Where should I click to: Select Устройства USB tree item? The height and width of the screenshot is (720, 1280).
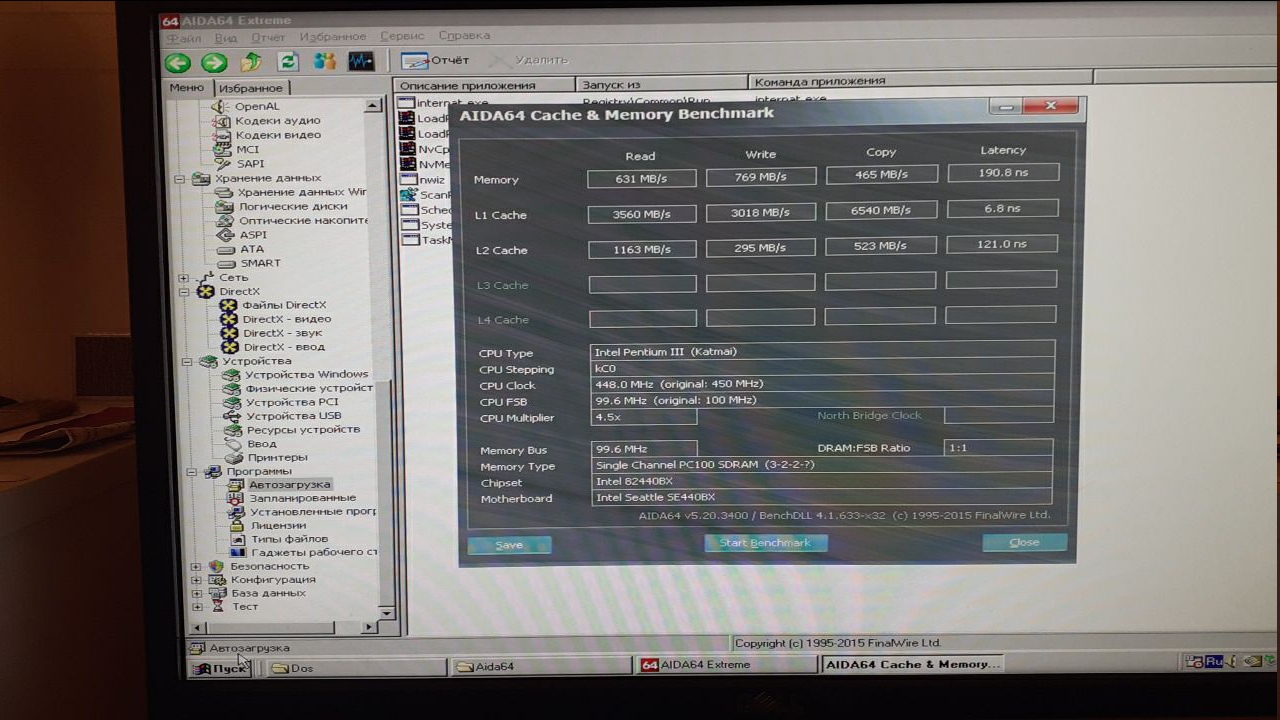(294, 416)
